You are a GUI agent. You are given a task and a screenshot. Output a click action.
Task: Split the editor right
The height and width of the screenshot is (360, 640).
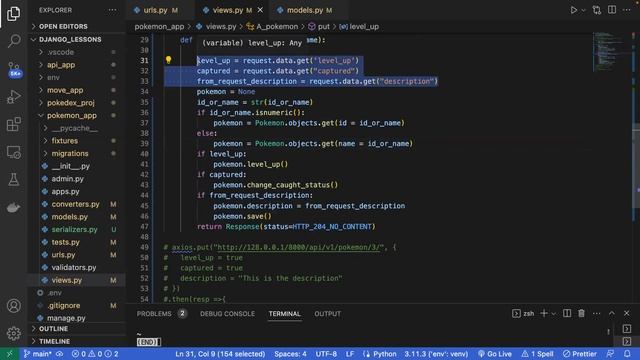pos(612,10)
